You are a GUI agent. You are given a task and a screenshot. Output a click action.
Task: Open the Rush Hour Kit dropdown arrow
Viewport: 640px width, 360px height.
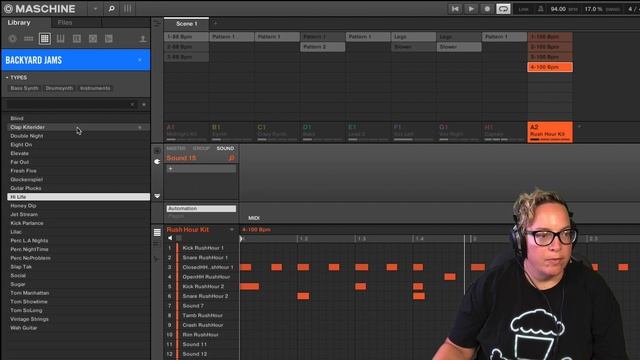[x=232, y=230]
